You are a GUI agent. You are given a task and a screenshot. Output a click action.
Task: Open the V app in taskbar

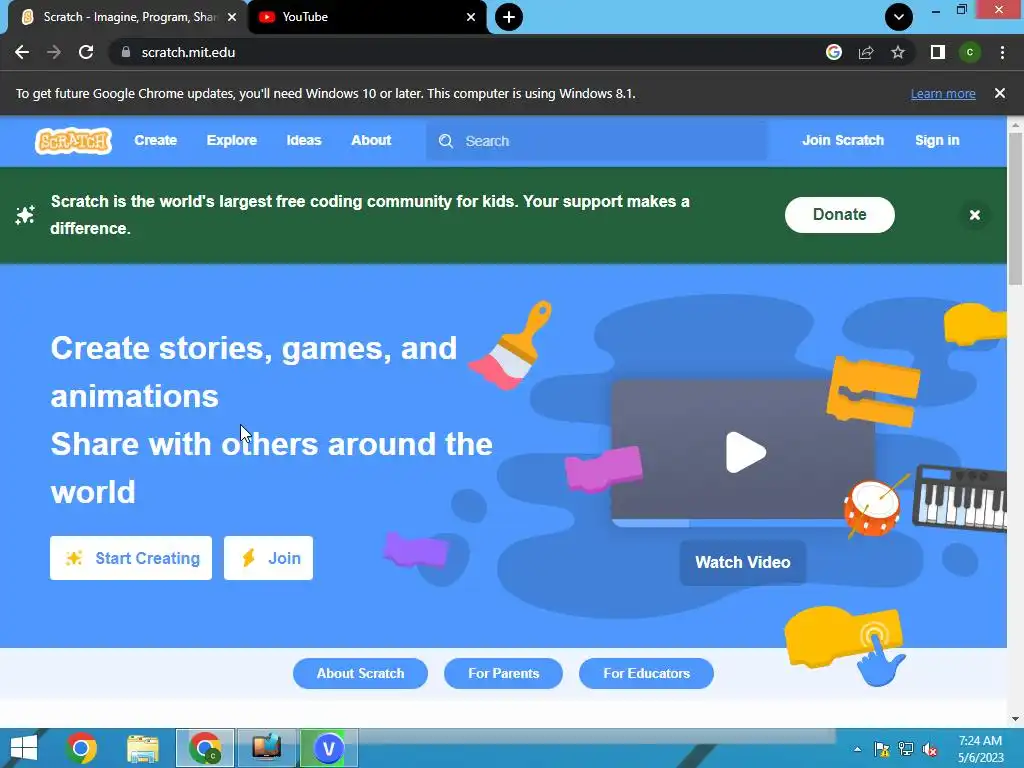coord(328,748)
